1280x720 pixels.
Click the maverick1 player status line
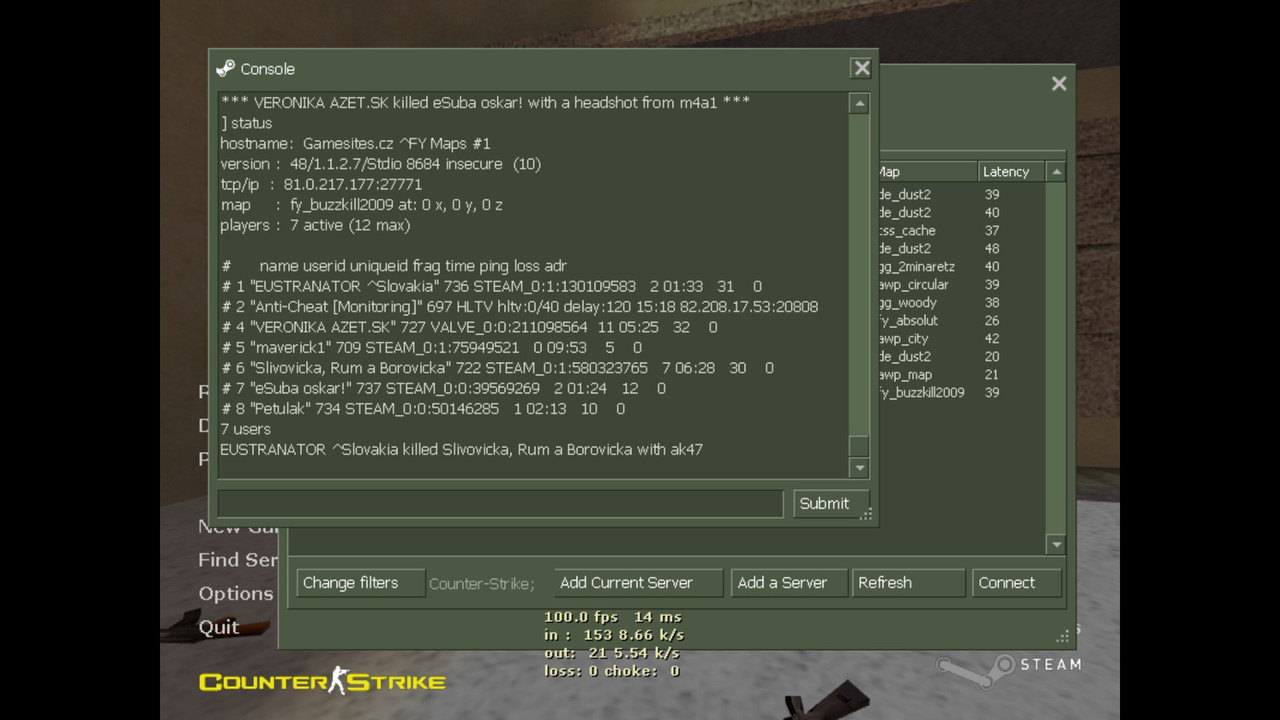pyautogui.click(x=431, y=347)
